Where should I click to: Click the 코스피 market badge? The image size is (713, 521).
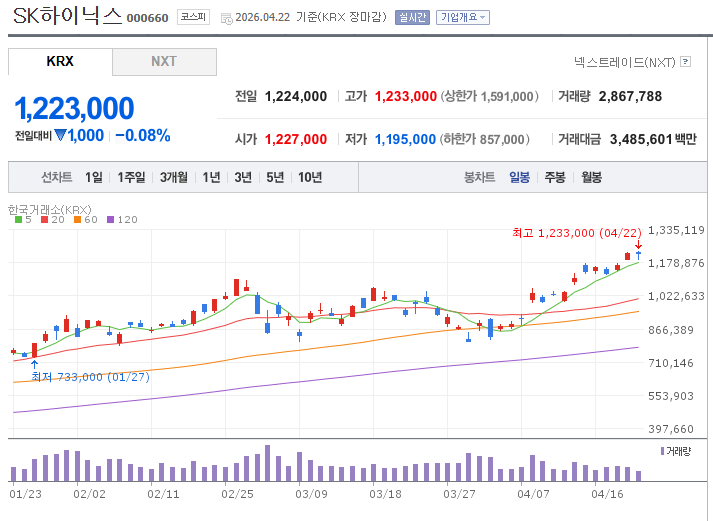pyautogui.click(x=193, y=17)
